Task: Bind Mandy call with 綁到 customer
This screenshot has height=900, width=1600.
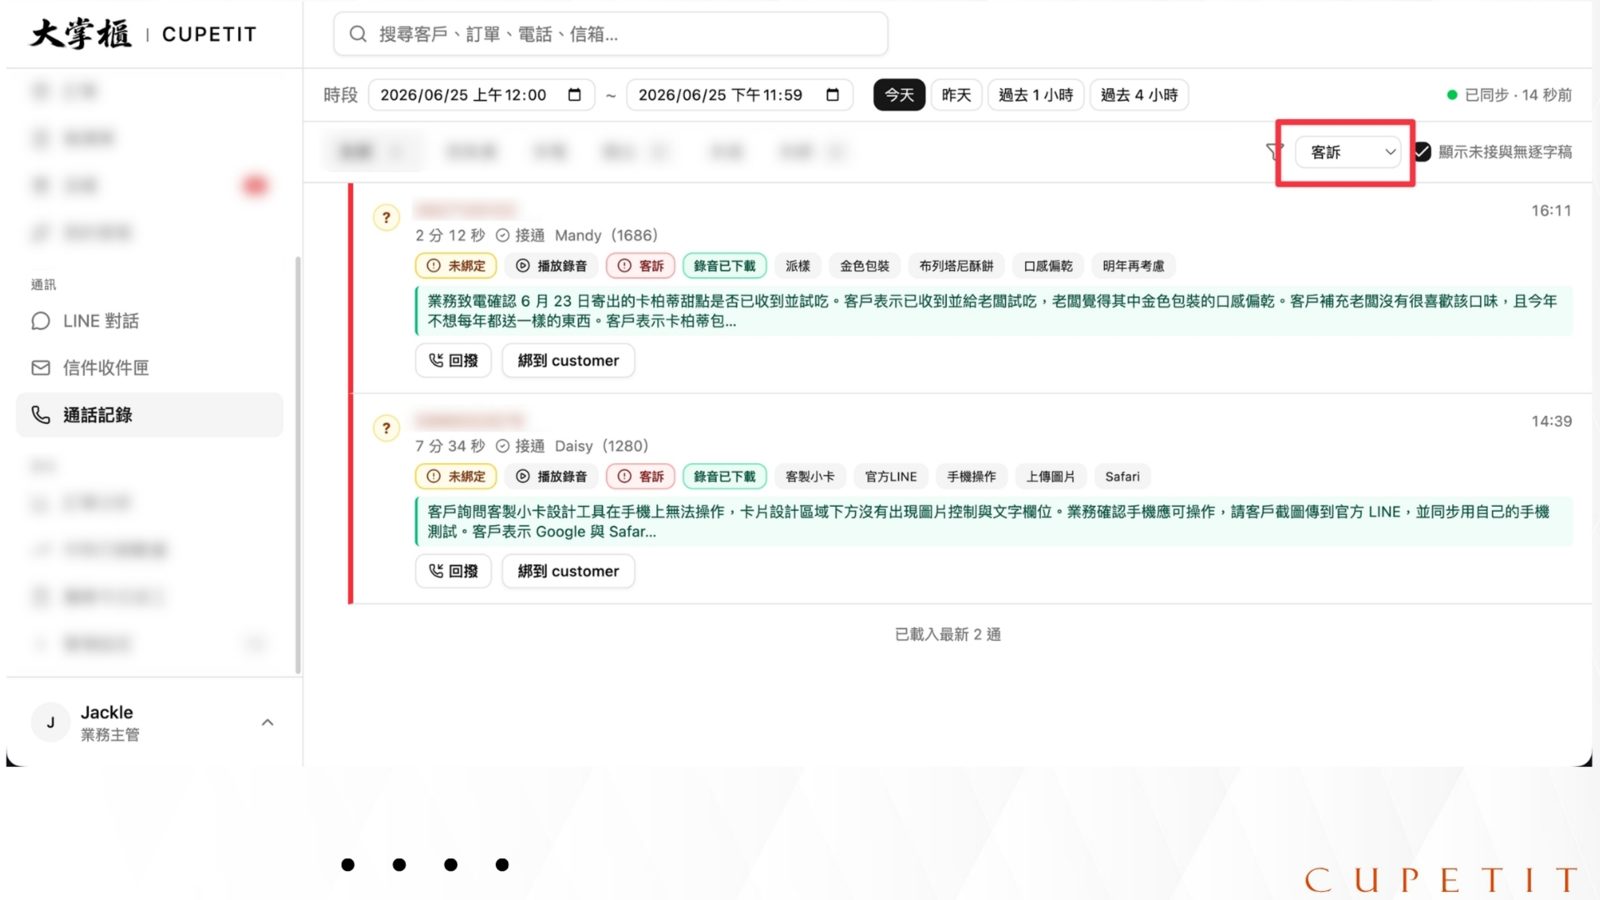Action: coord(568,360)
